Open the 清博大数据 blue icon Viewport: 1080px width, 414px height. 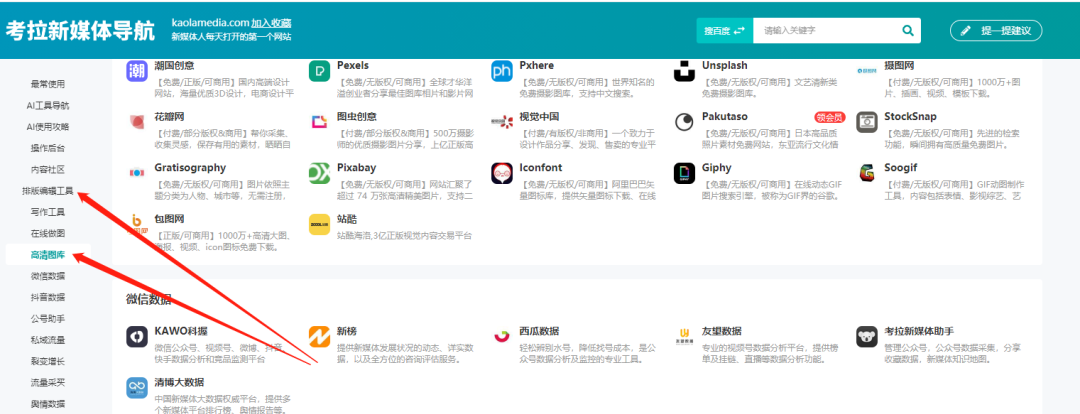pyautogui.click(x=137, y=388)
